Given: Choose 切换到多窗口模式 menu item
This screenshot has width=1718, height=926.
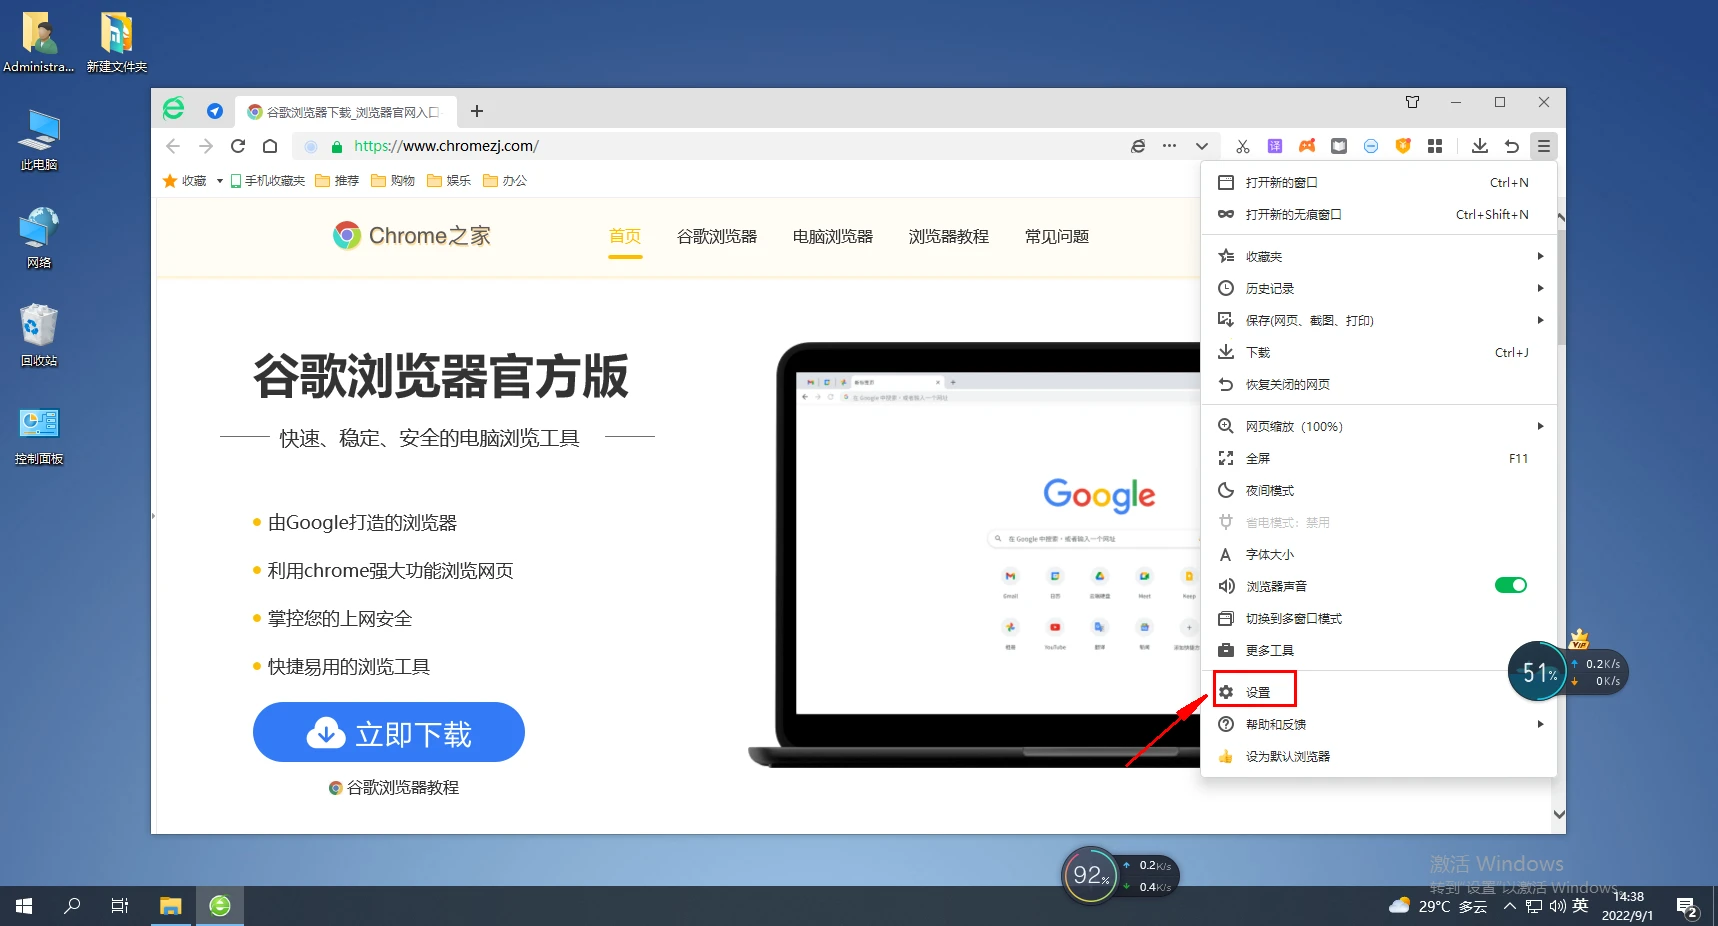Looking at the screenshot, I should pos(1379,619).
